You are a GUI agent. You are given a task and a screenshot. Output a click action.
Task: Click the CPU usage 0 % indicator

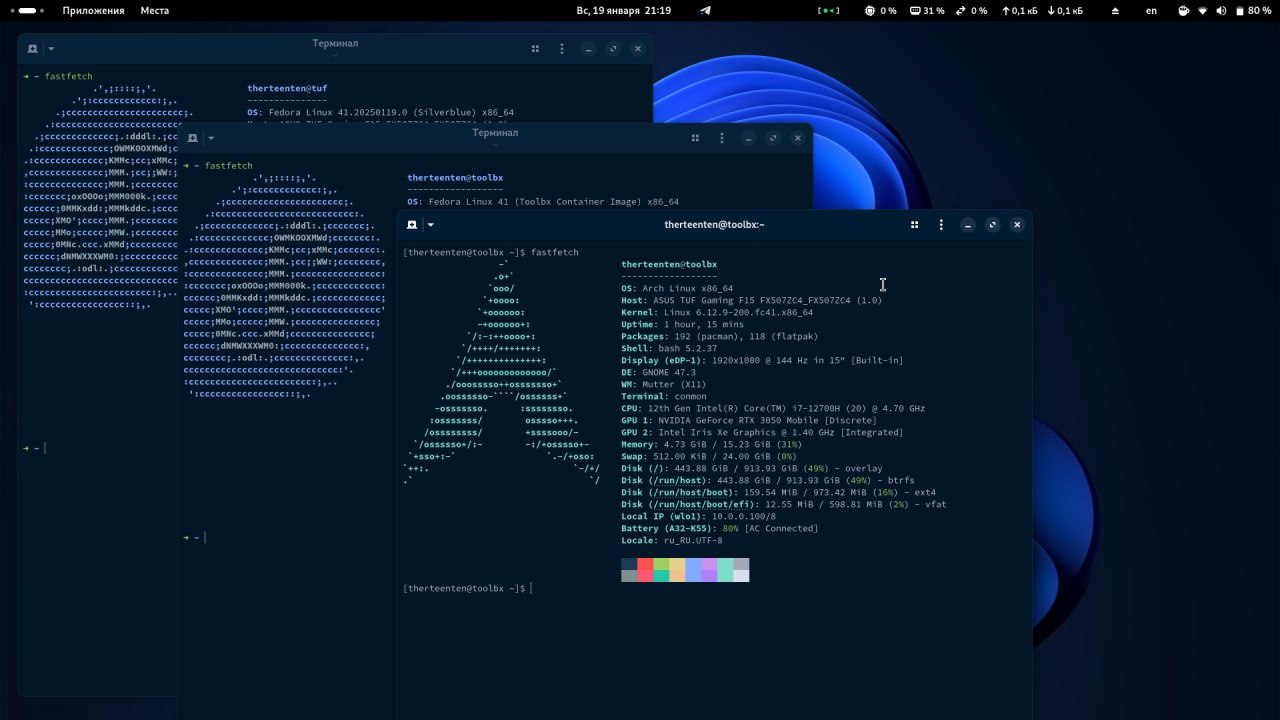881,10
